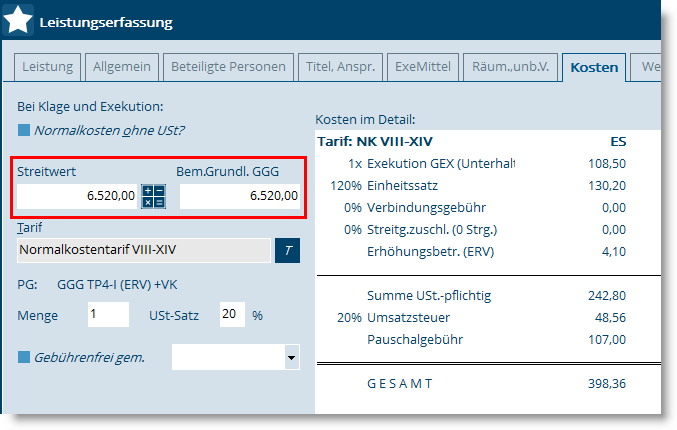Click into the Streitwert input field
This screenshot has width=677, height=430.
tap(78, 196)
